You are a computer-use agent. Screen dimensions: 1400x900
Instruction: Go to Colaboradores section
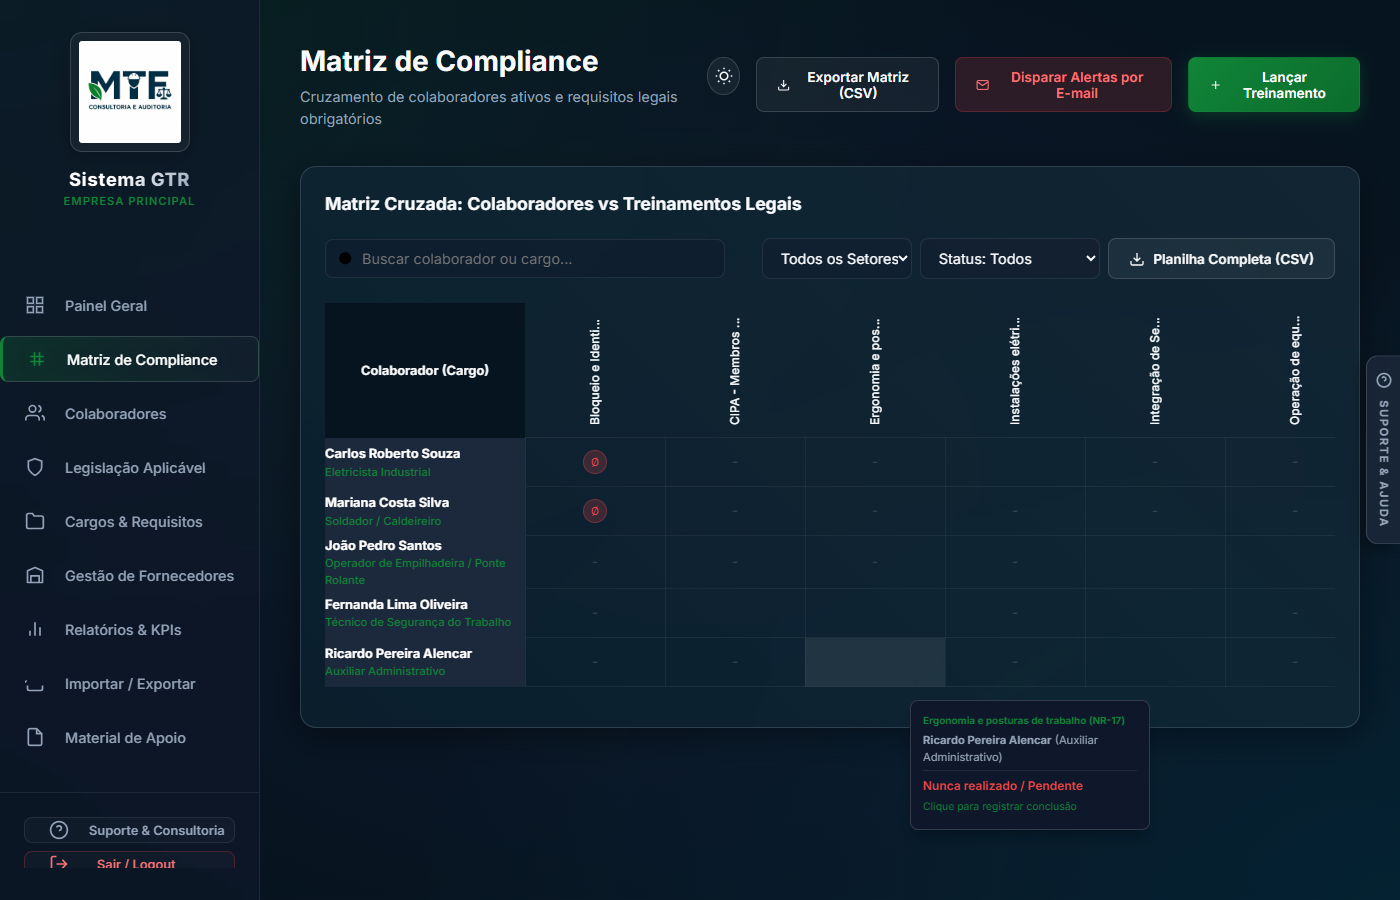130,413
